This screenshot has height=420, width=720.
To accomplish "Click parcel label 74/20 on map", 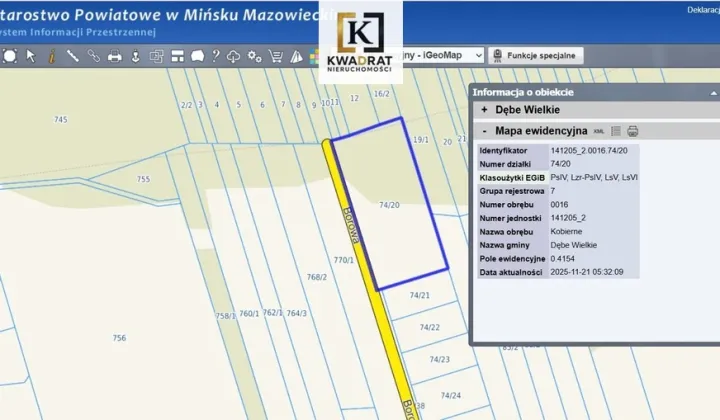I will click(389, 205).
